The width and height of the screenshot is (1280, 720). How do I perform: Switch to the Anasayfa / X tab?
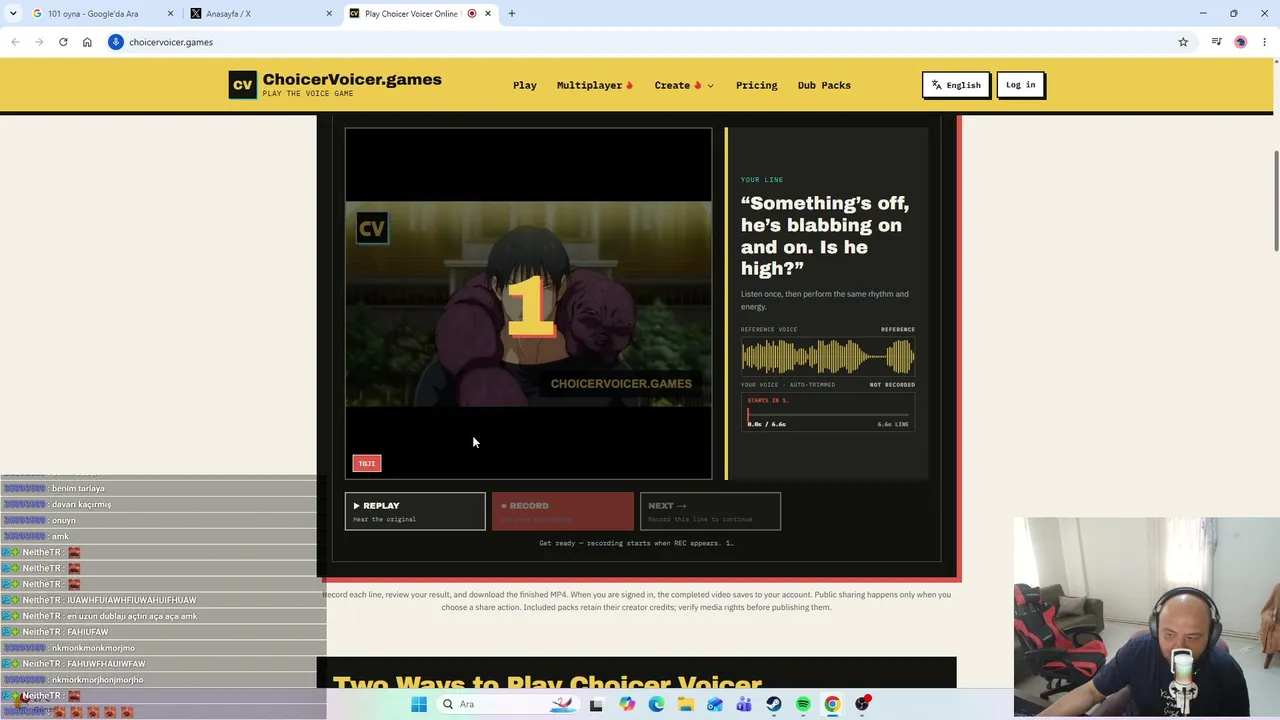[260, 14]
